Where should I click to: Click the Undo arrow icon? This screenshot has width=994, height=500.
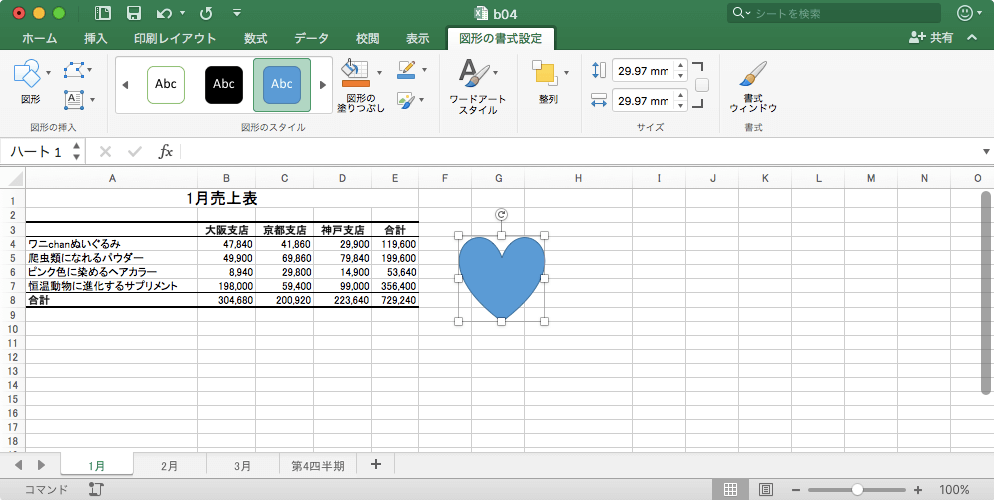point(164,13)
